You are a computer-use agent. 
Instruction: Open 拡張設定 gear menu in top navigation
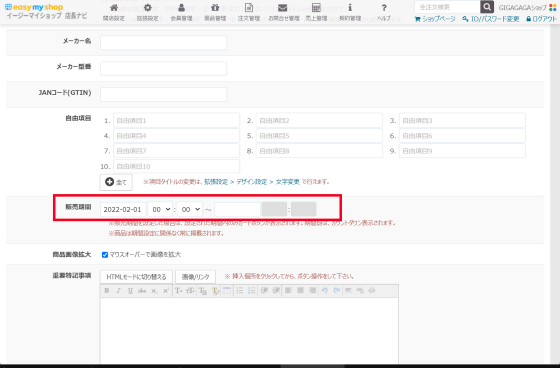click(148, 12)
